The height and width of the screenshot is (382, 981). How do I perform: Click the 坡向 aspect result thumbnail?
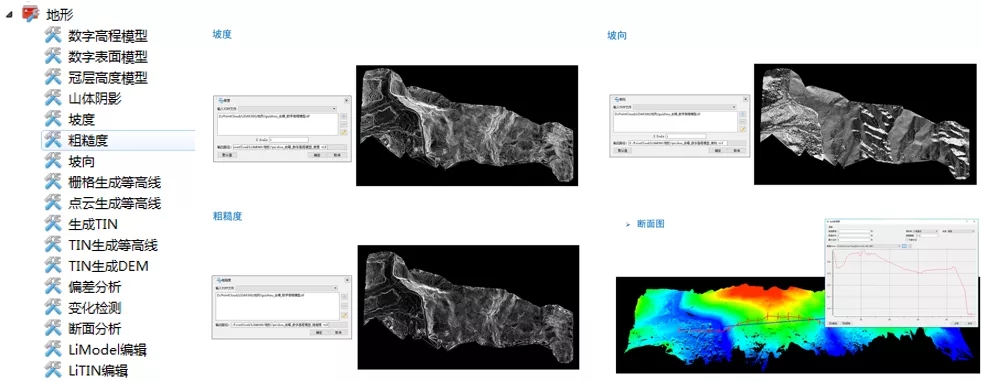(x=865, y=124)
